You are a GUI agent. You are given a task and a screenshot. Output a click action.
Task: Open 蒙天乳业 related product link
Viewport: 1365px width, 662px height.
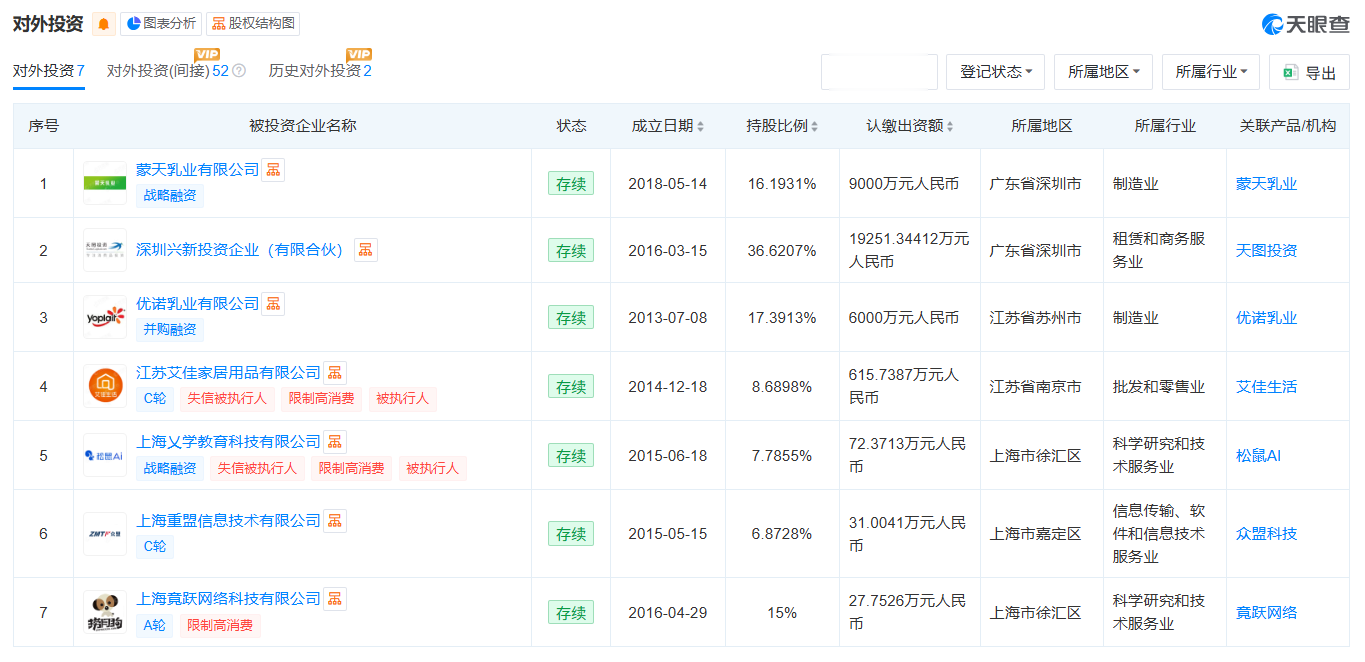[x=1266, y=184]
